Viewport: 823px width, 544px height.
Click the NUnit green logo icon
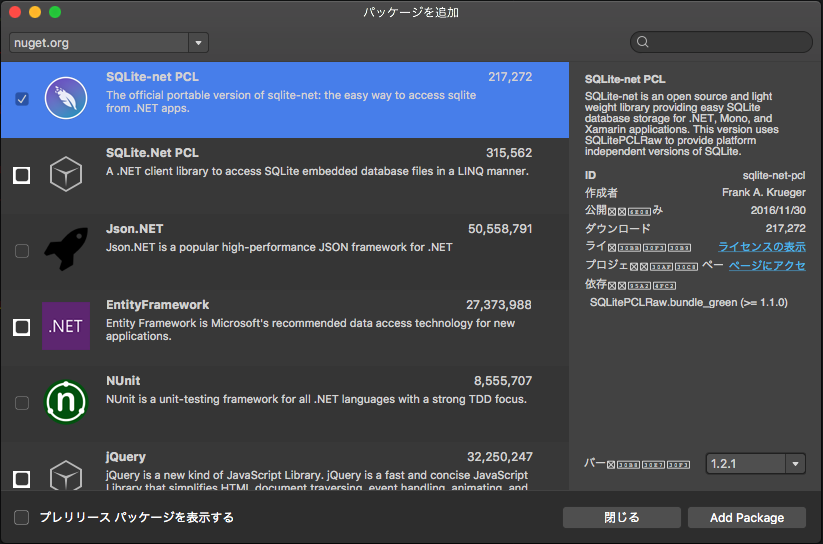tap(66, 402)
